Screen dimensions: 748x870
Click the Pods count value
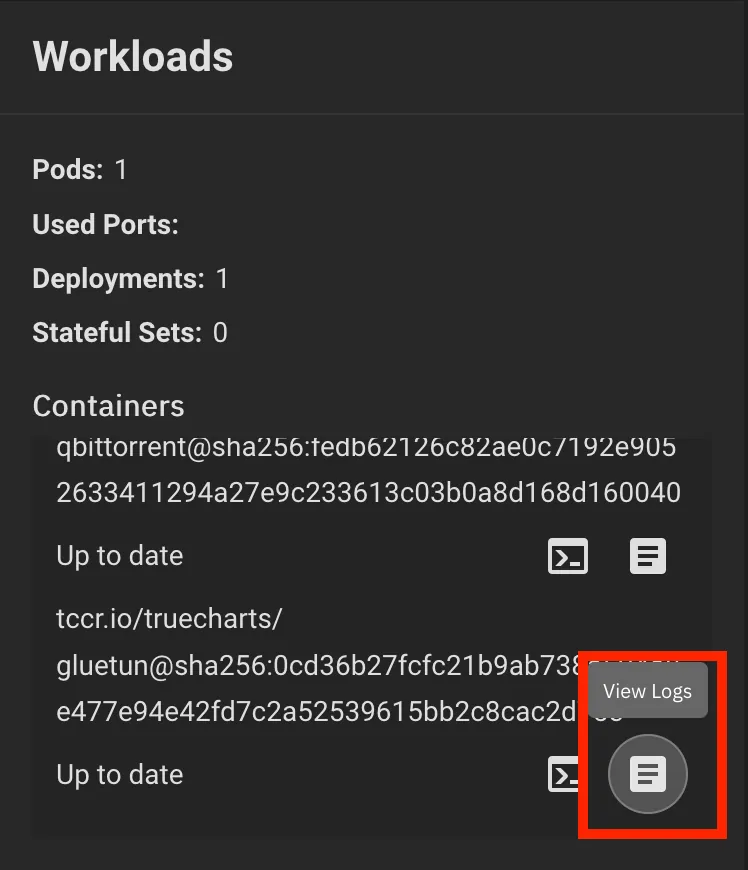[120, 170]
